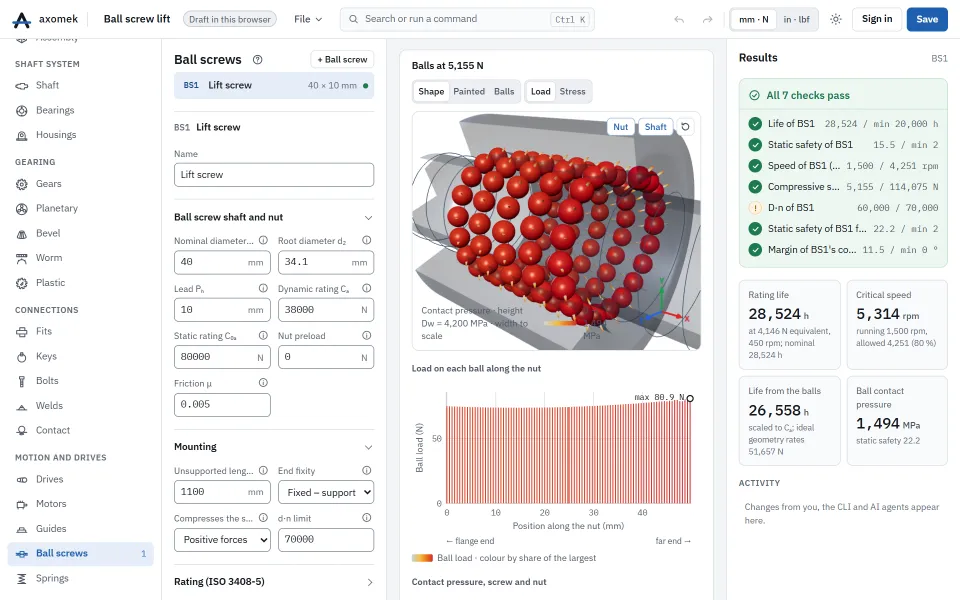Expand Rating (ISO 3408-5) section

point(369,582)
